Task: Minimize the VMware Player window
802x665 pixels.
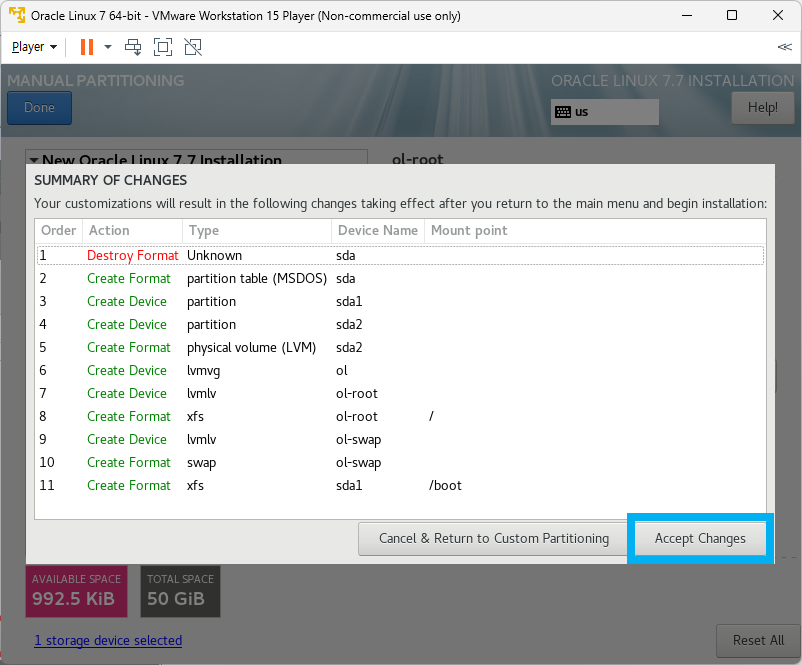Action: click(687, 15)
